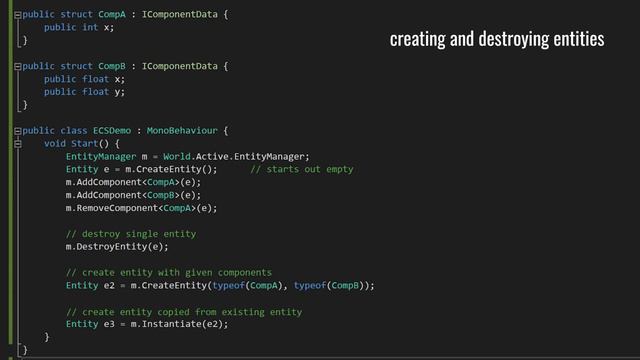Screen dimensions: 640x360
Task: Collapse the CompB struct code block
Action: 18,67
